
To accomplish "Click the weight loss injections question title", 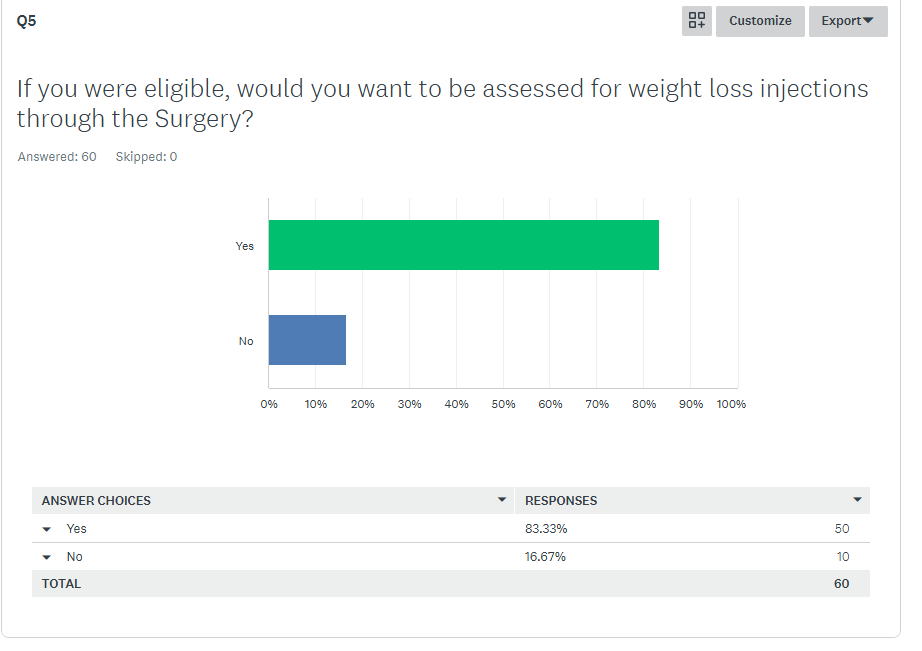I will pyautogui.click(x=442, y=103).
